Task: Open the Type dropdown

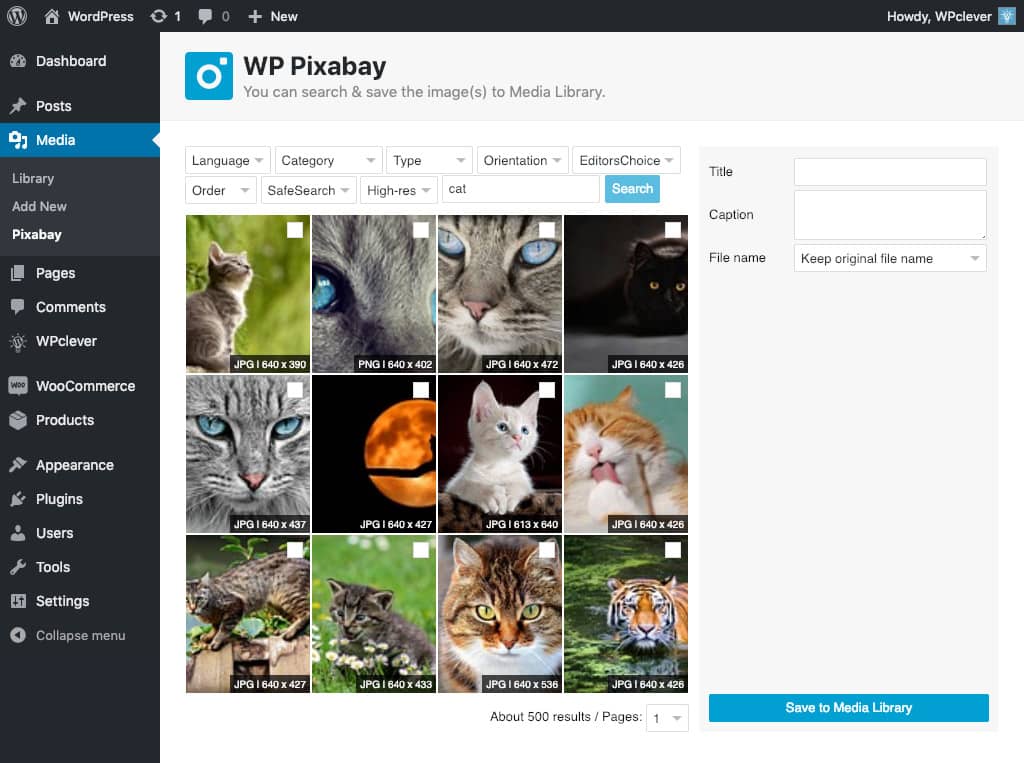Action: (x=429, y=160)
